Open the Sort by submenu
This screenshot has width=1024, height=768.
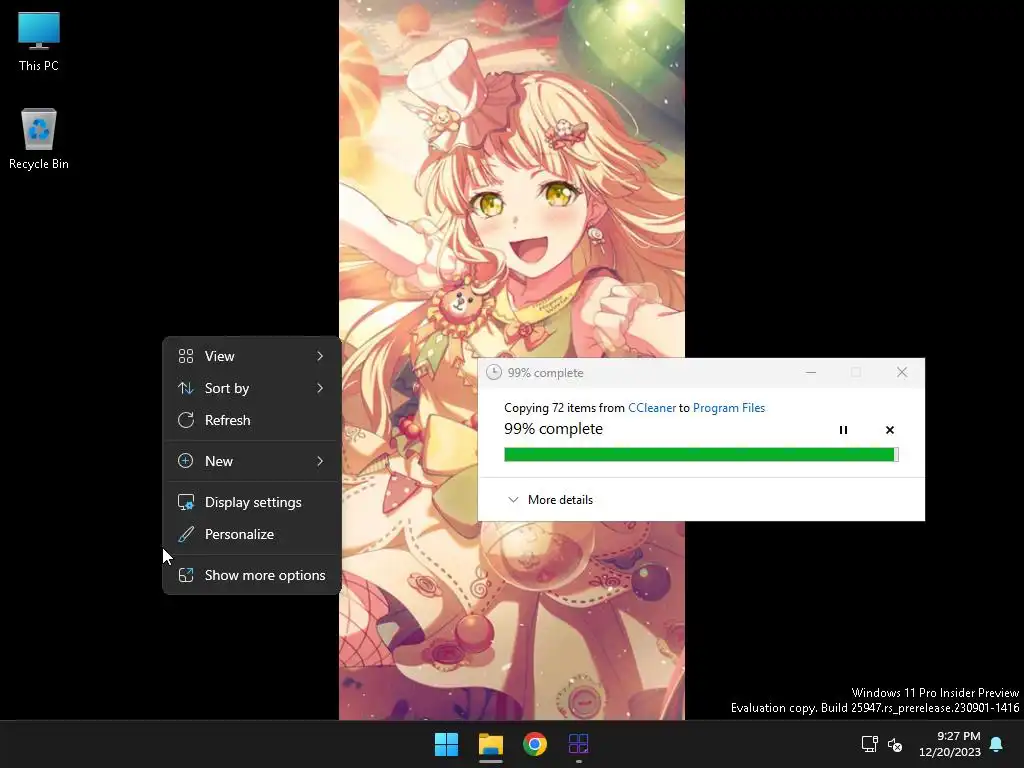[251, 388]
